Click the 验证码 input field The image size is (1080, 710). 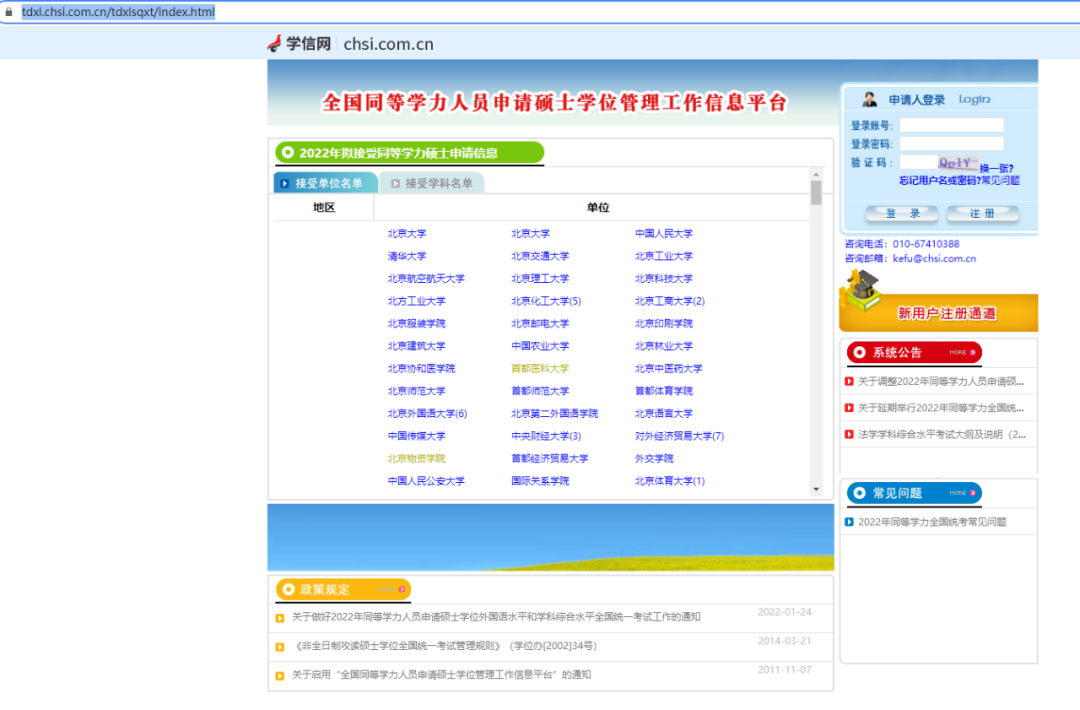pos(918,163)
